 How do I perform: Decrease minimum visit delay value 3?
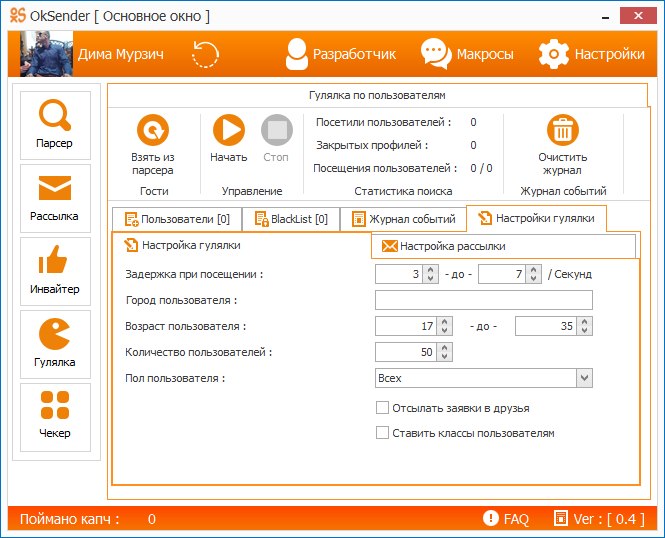tap(430, 278)
